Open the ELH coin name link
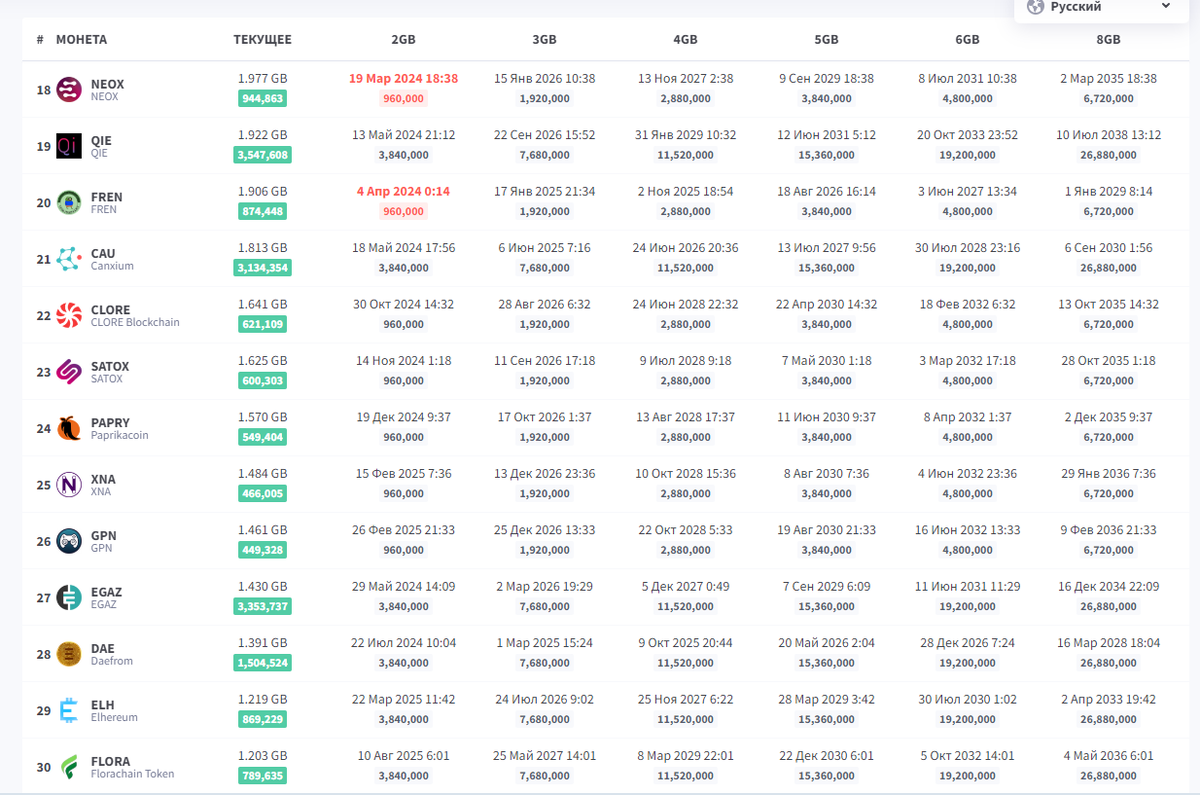This screenshot has width=1200, height=795. 102,705
